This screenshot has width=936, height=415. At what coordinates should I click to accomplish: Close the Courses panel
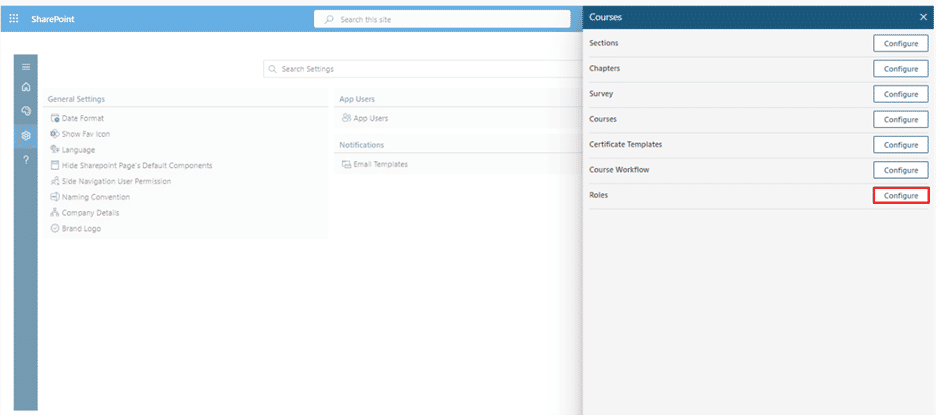(x=923, y=17)
